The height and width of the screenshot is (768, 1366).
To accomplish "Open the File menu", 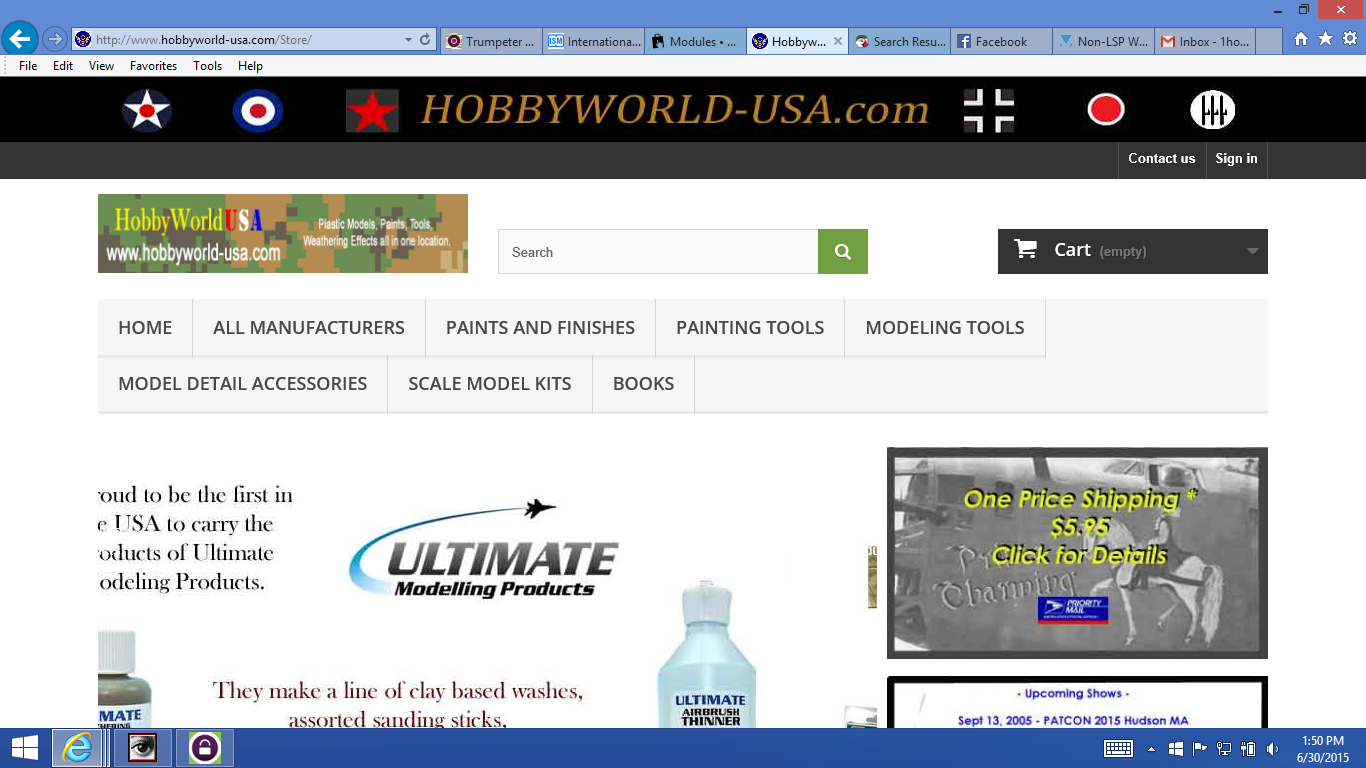I will (28, 66).
